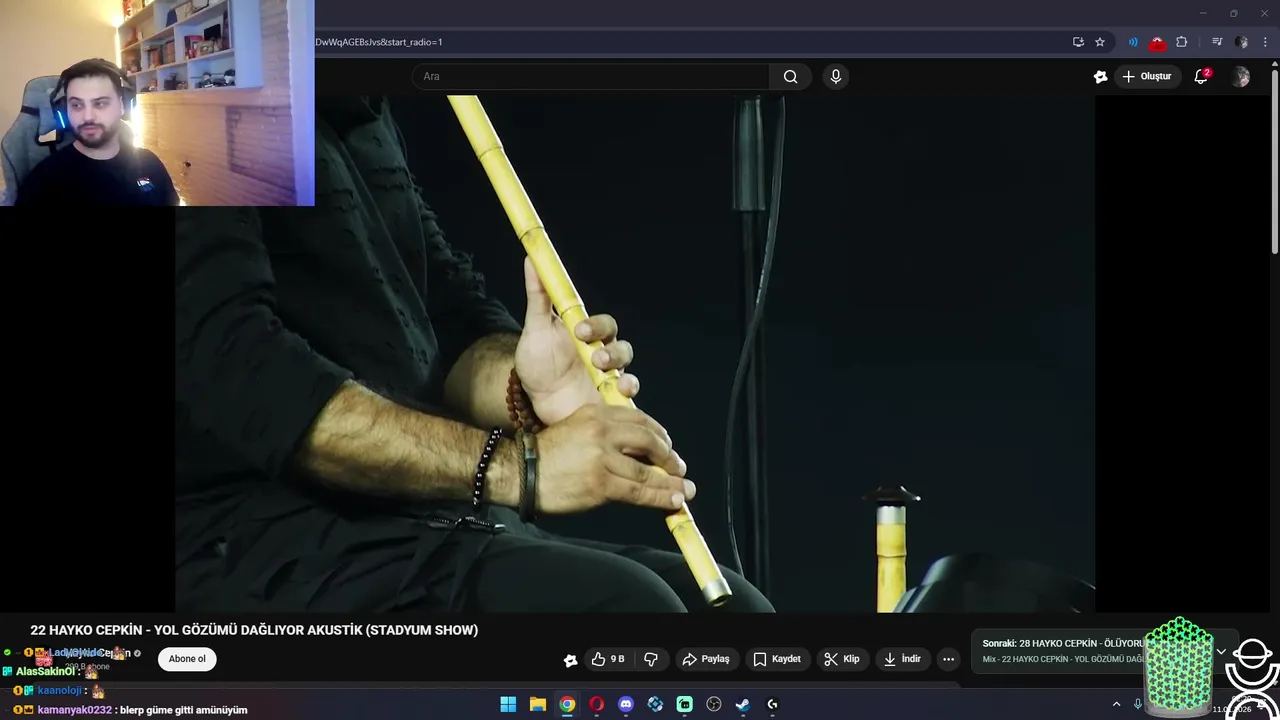
Task: Open the Chrome extensions puzzle icon
Action: [x=1181, y=42]
